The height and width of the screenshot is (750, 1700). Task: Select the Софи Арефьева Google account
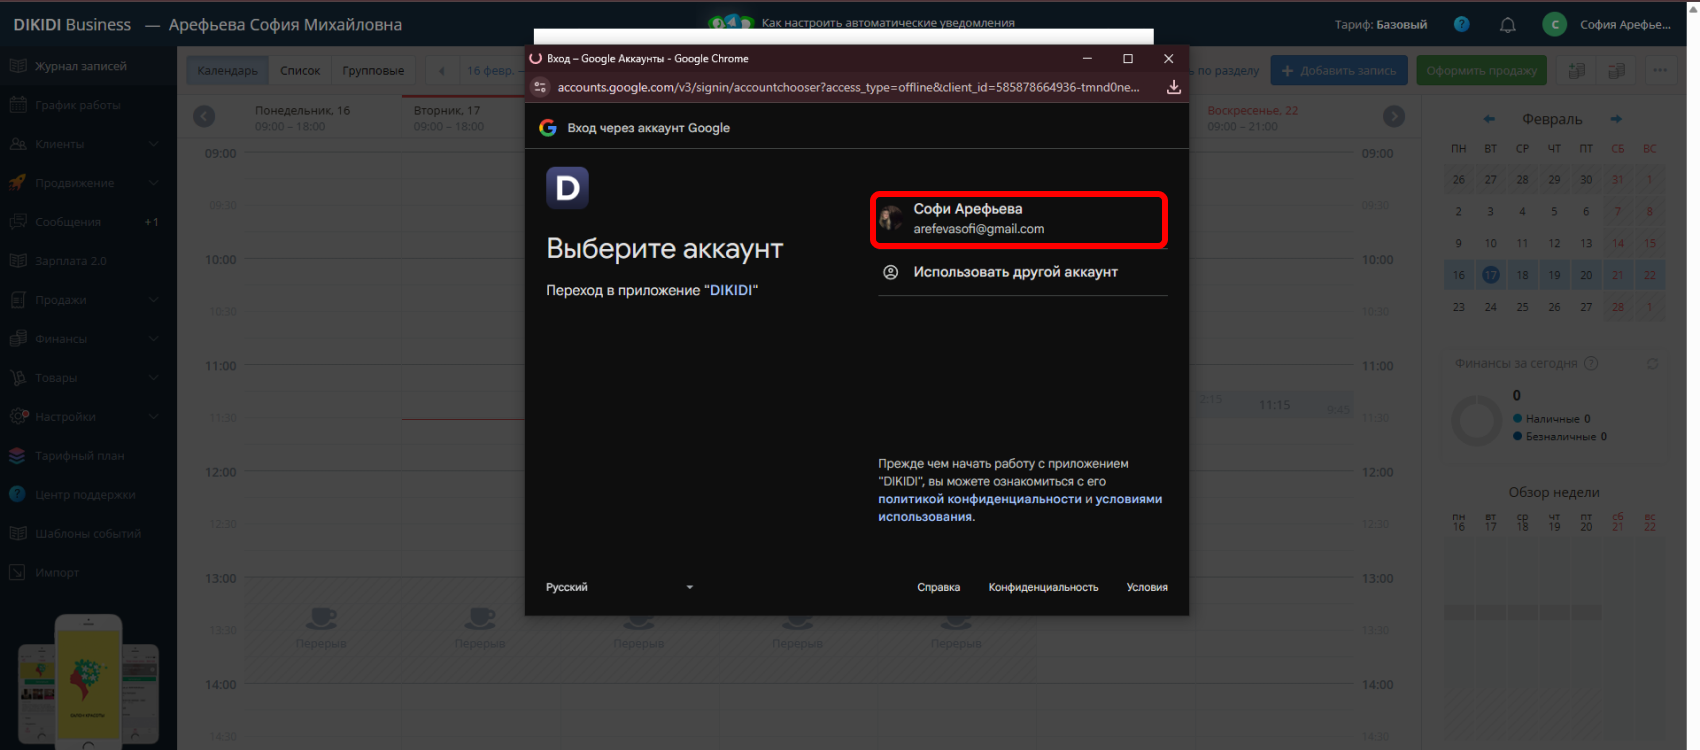tap(1018, 219)
